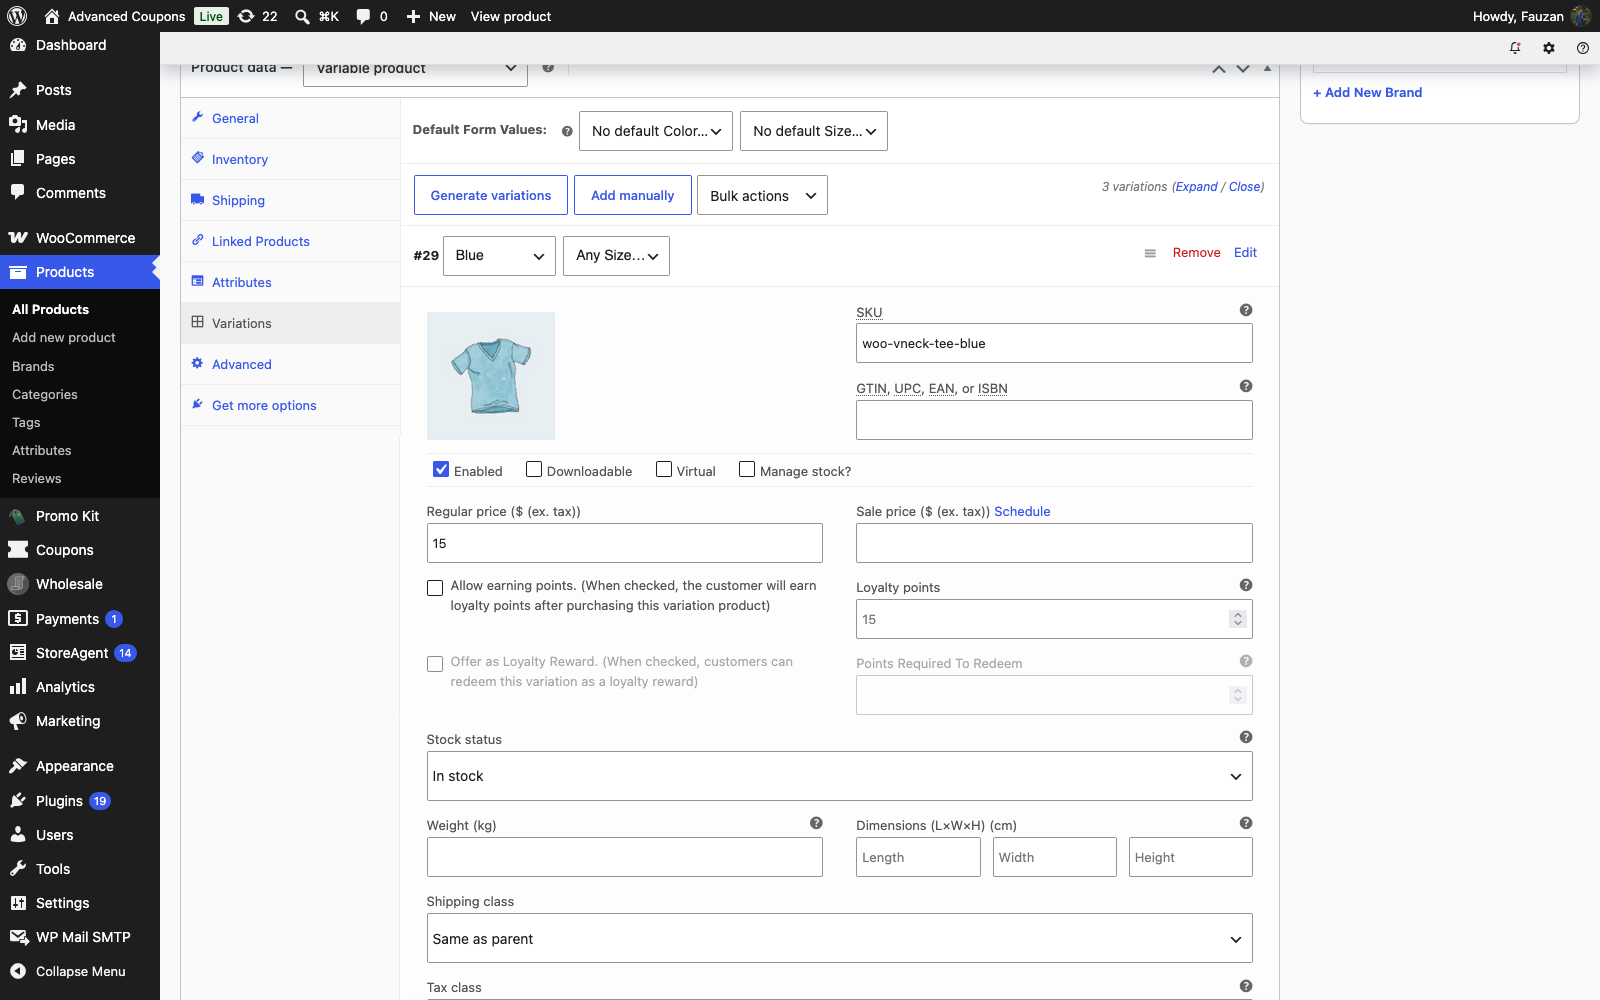
Task: Click the blue t-shirt variation thumbnail
Action: click(491, 376)
